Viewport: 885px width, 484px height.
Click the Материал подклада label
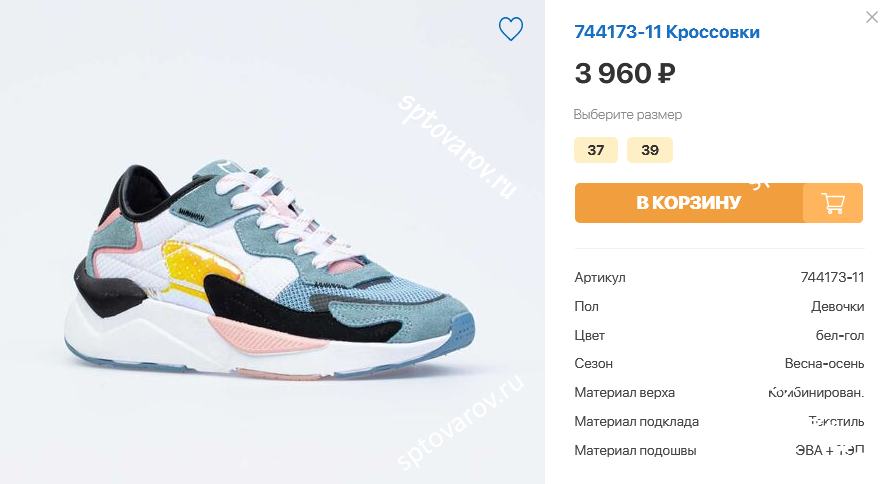(637, 421)
